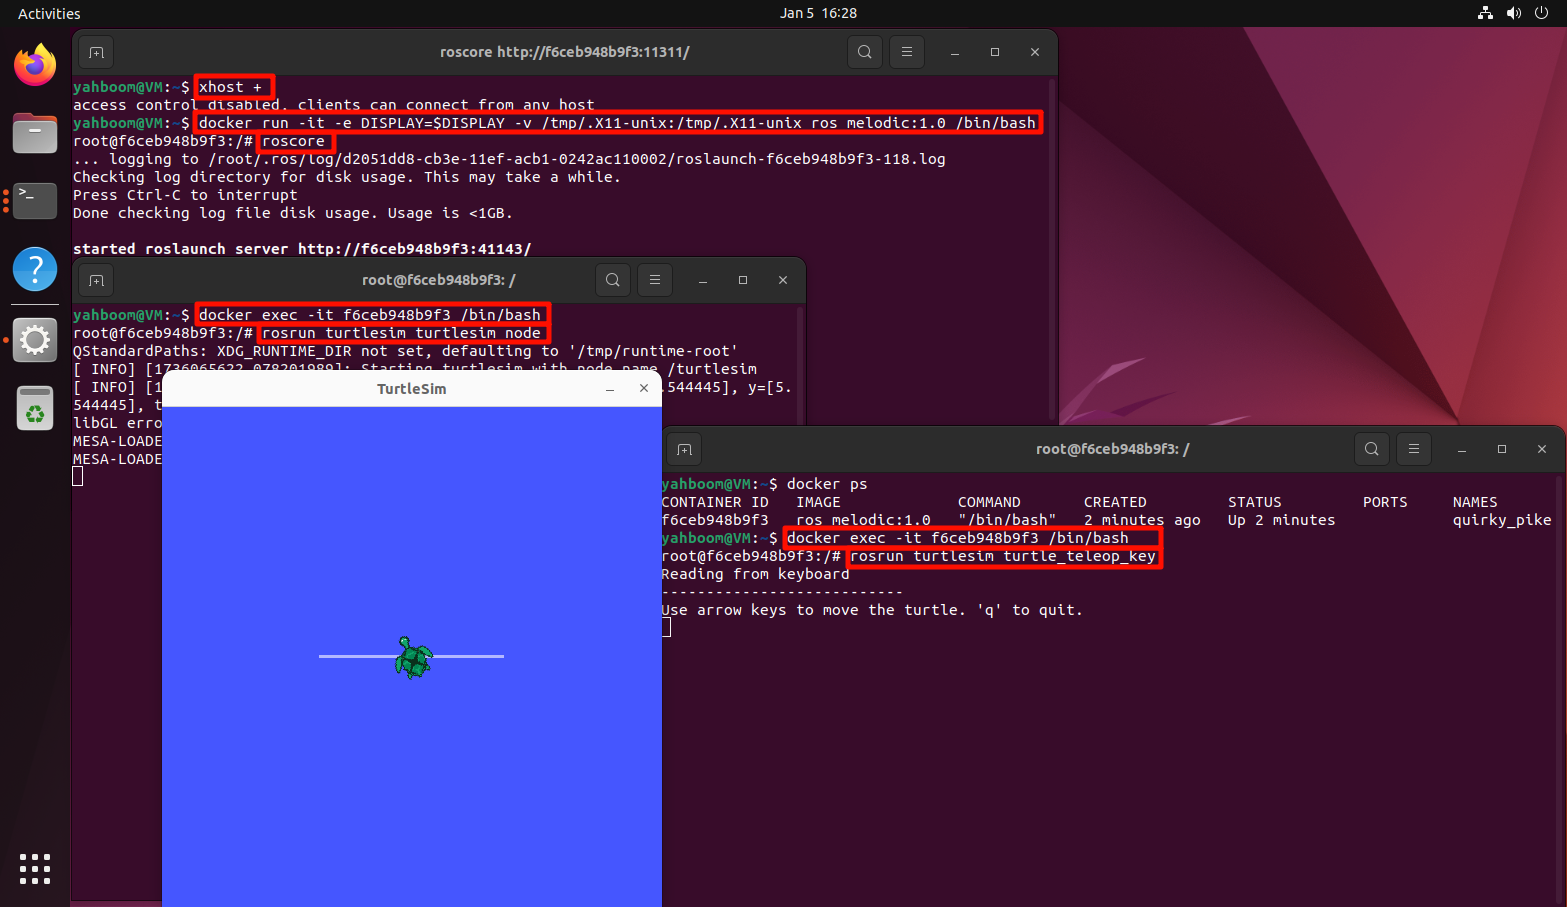The image size is (1567, 907).
Task: Click the turtle in TurtleSim window
Action: [x=413, y=658]
